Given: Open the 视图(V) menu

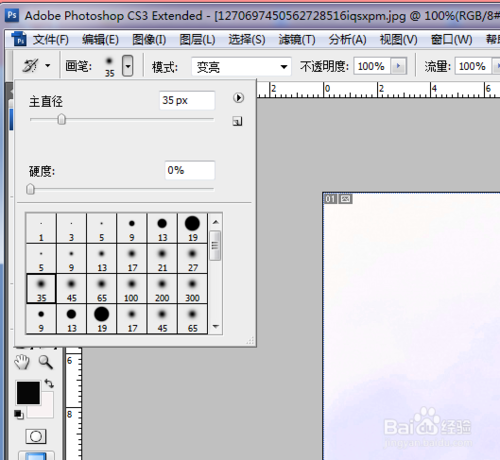Looking at the screenshot, I should coord(399,40).
